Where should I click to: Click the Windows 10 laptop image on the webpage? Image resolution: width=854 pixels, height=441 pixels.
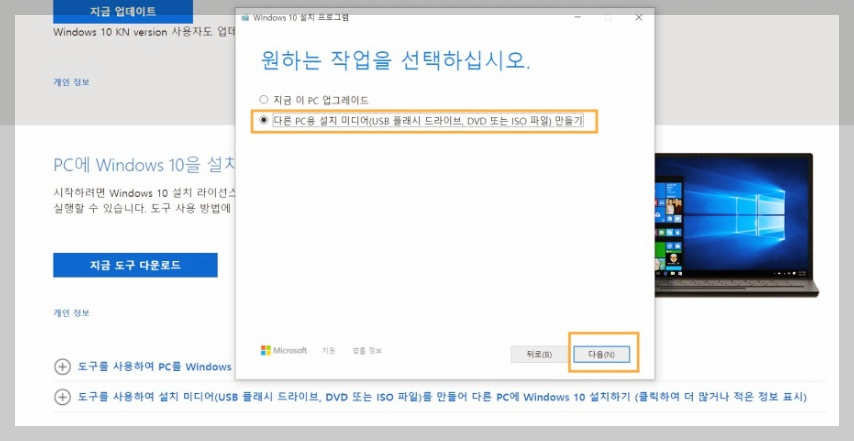pos(736,225)
